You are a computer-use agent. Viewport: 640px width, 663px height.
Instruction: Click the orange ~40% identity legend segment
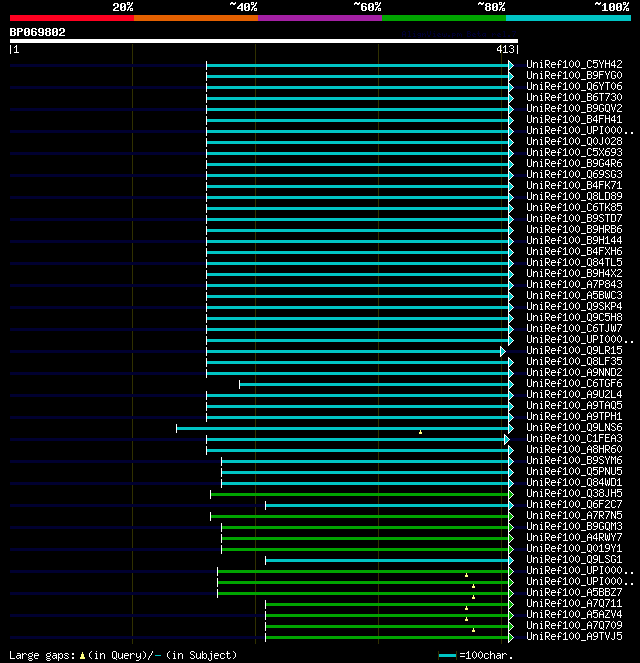coord(196,18)
